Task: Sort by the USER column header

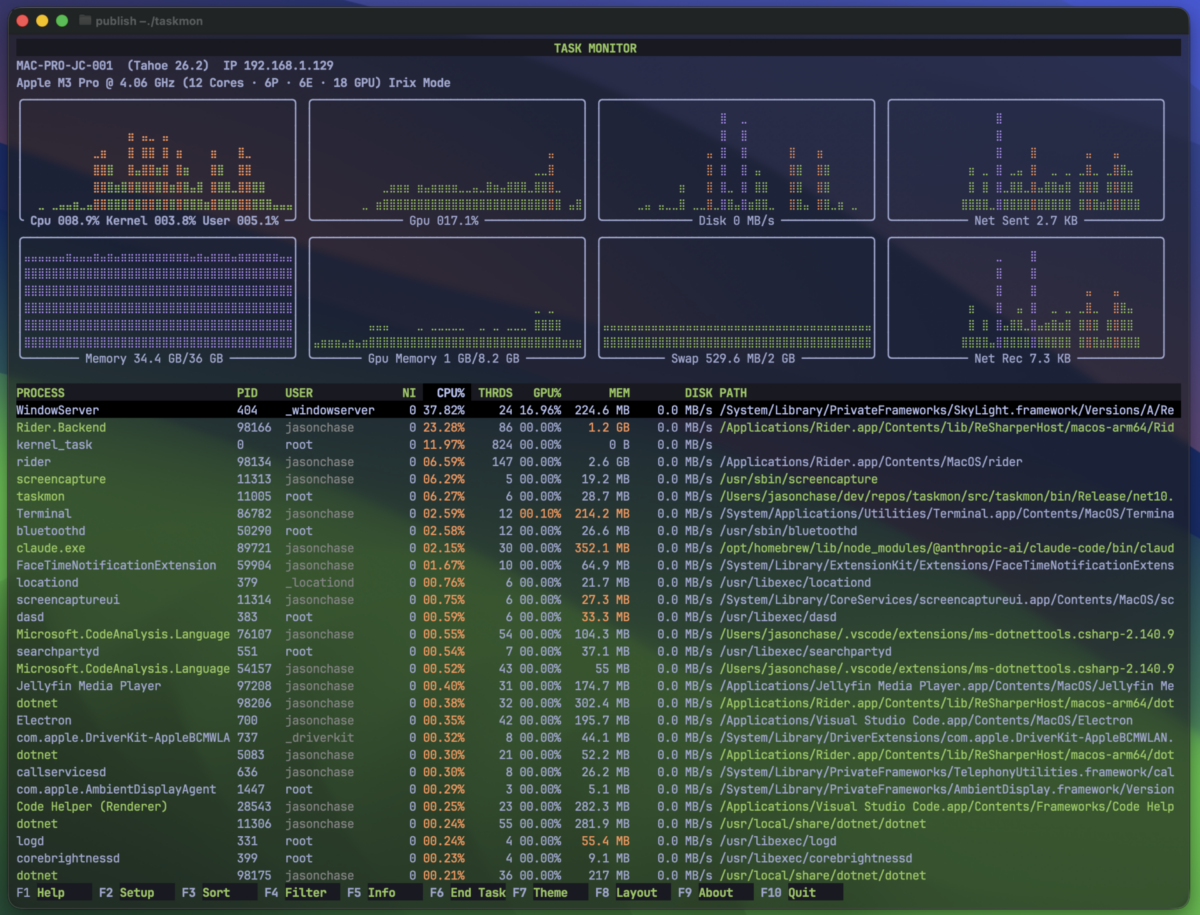Action: click(299, 393)
